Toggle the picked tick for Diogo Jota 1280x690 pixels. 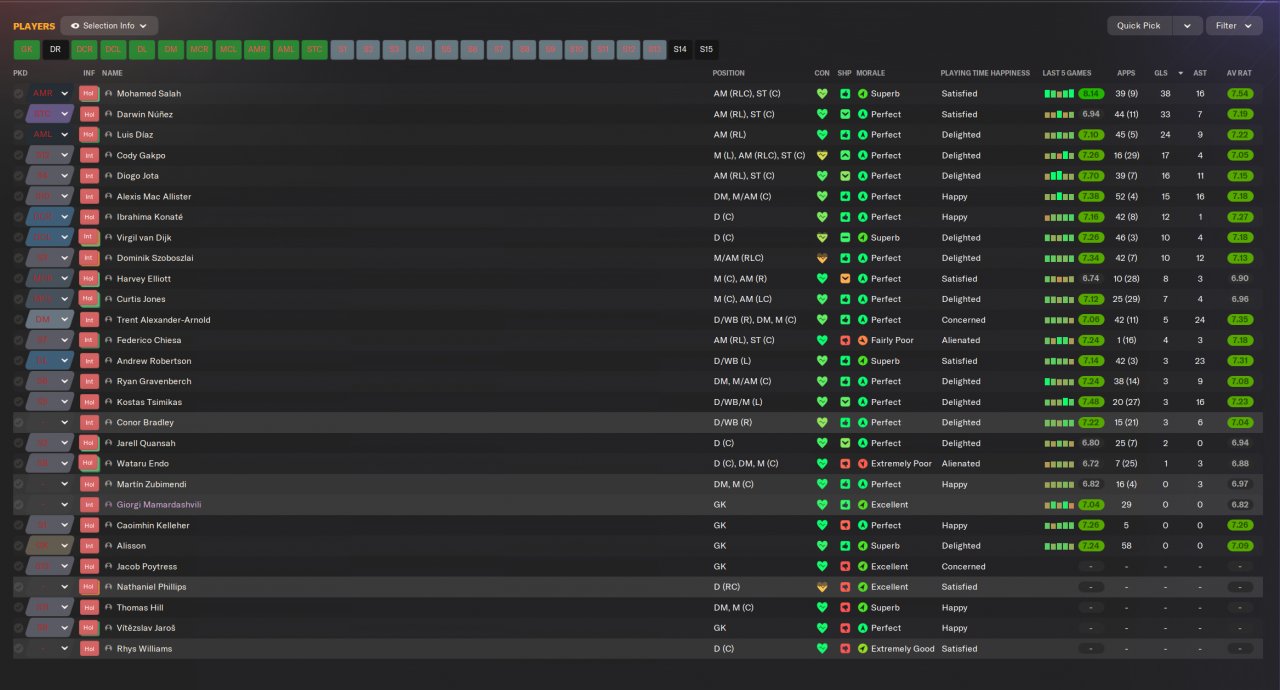[18, 176]
